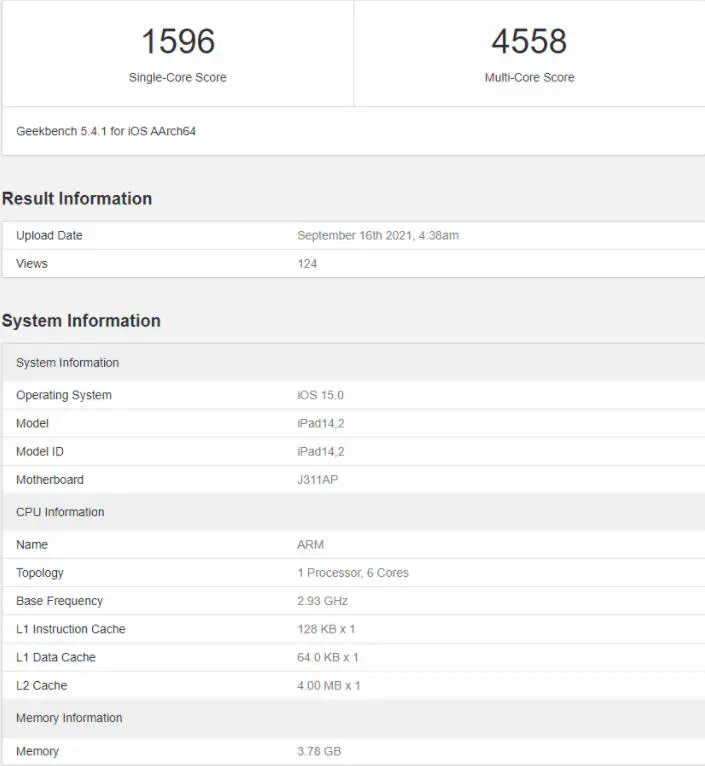Image resolution: width=705 pixels, height=766 pixels.
Task: Click the 64.0 KB x 1 value
Action: [x=327, y=657]
